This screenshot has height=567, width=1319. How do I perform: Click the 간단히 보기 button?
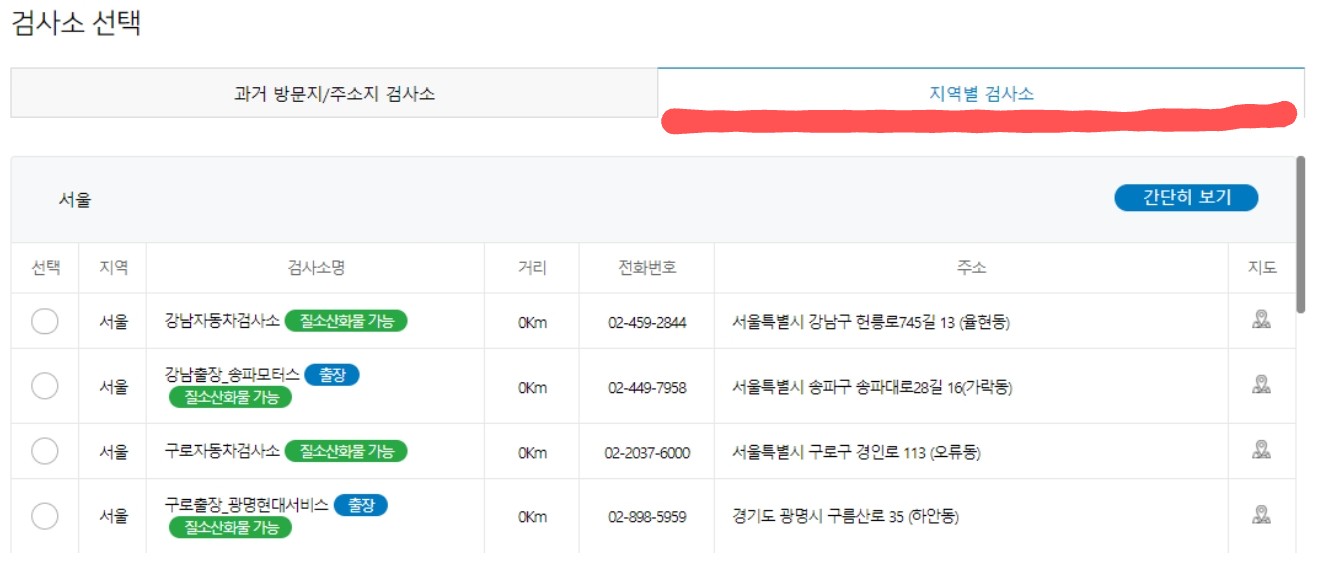click(1186, 198)
